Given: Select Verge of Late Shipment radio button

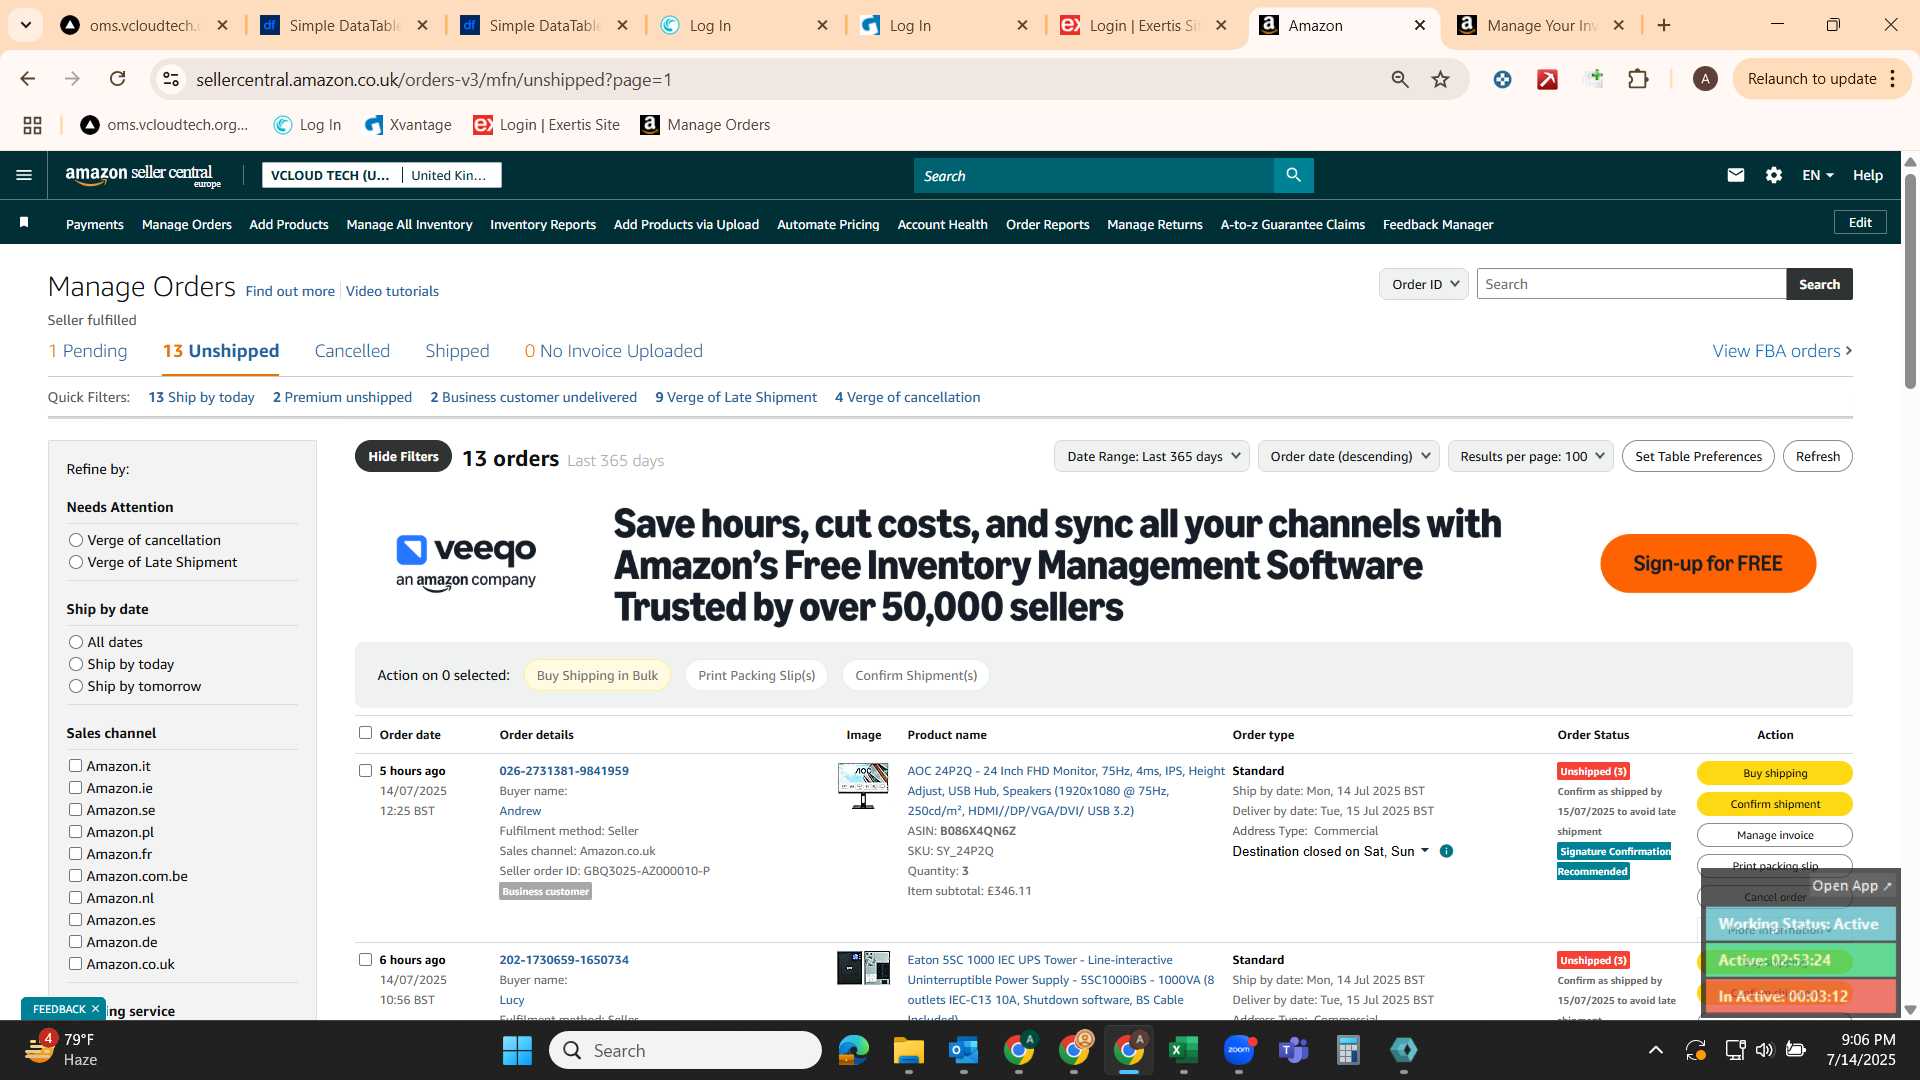Looking at the screenshot, I should (x=75, y=562).
